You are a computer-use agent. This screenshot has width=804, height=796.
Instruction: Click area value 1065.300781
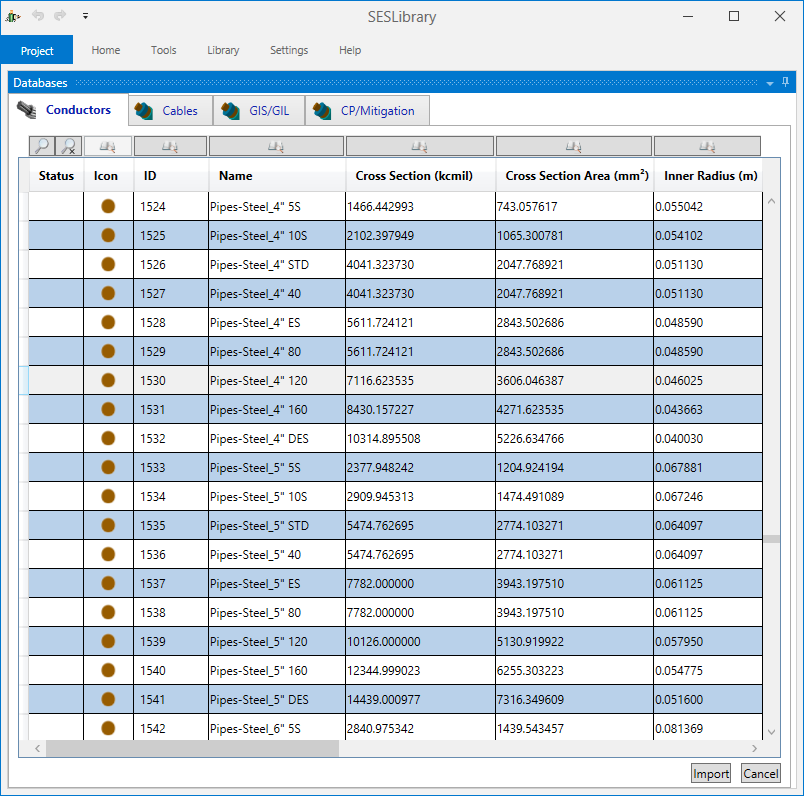point(574,235)
